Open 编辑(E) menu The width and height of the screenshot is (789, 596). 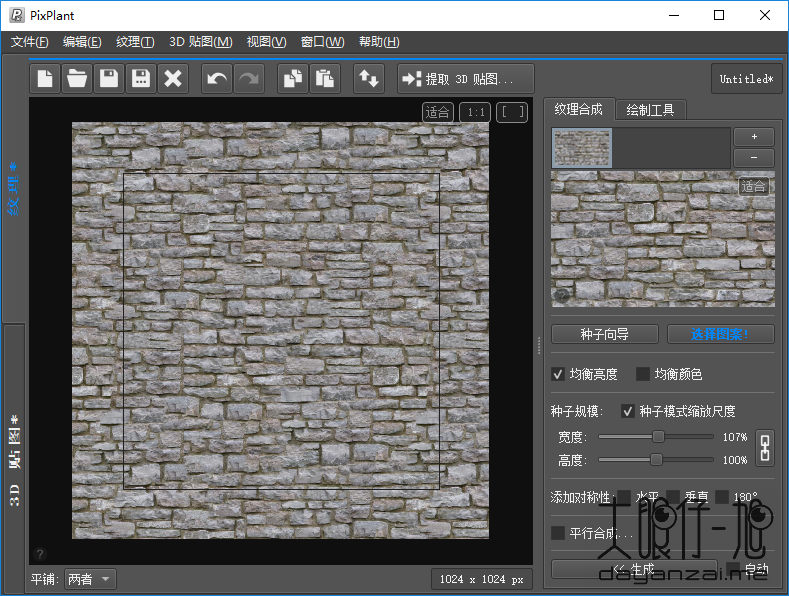82,42
